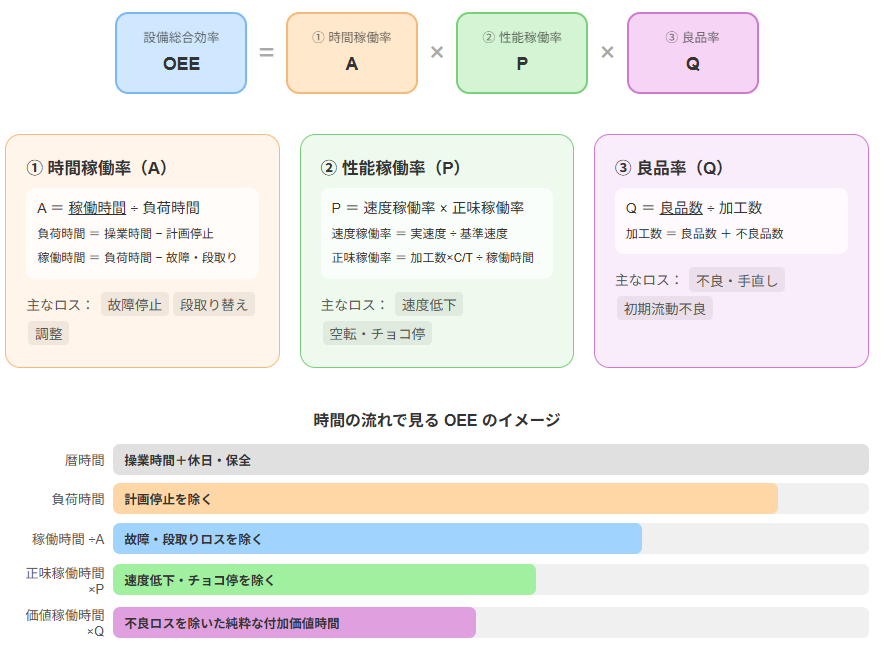
Task: Click the 調整 loss tag
Action: point(48,334)
